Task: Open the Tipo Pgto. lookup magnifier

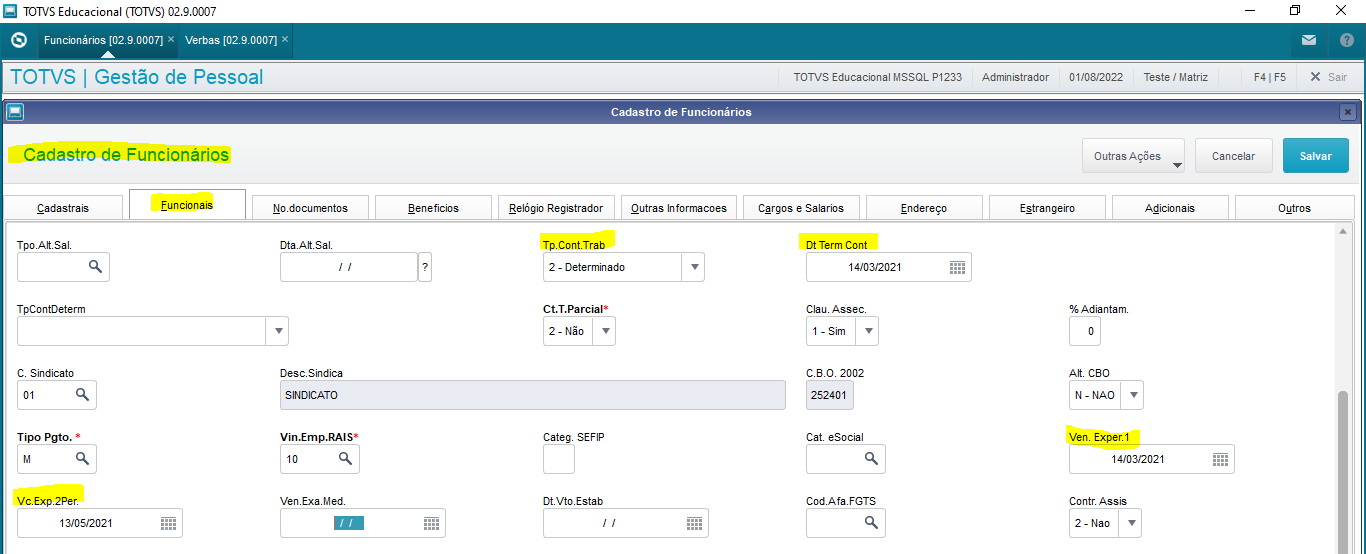Action: click(x=83, y=459)
